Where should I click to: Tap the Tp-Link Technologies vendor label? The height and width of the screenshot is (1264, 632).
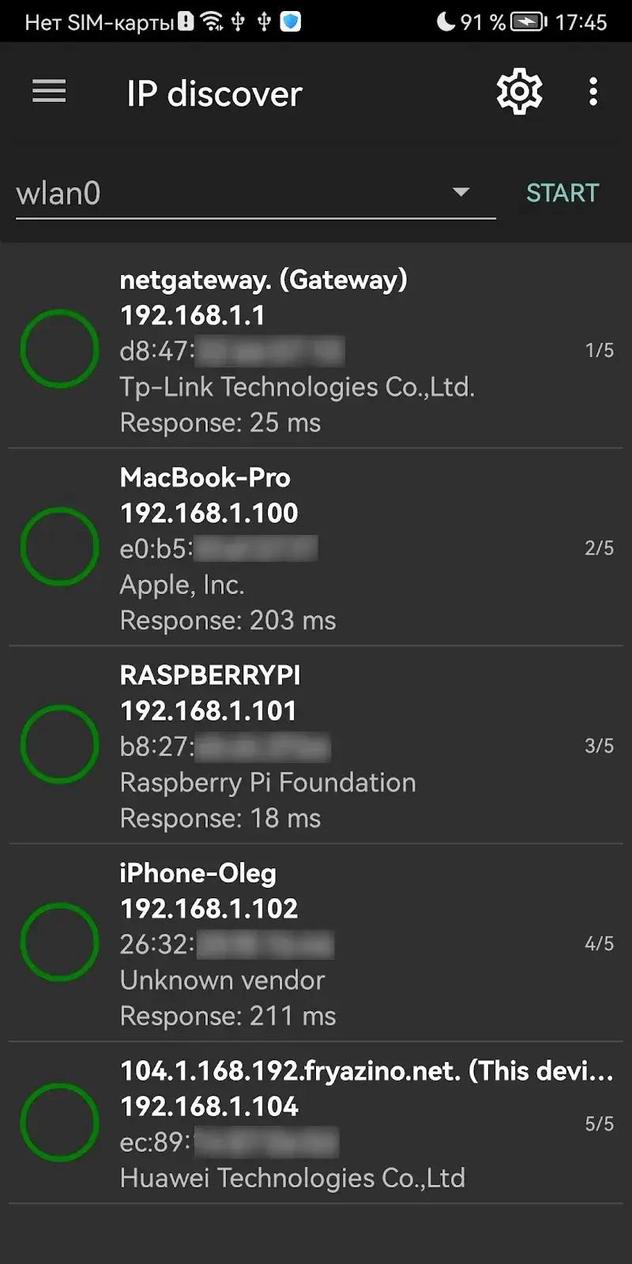(296, 387)
